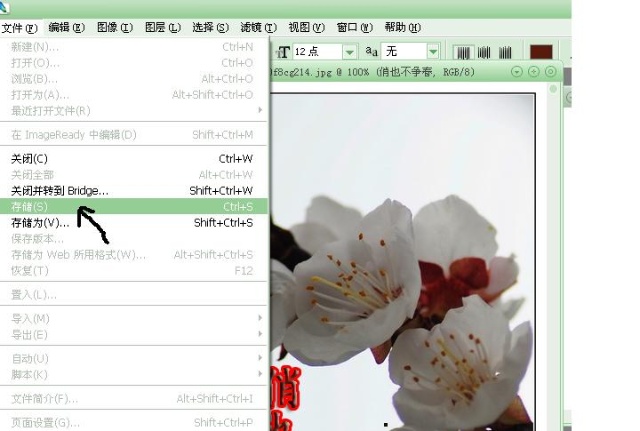640x431 pixels.
Task: Expand the 12点 font size dropdown
Action: (x=350, y=51)
